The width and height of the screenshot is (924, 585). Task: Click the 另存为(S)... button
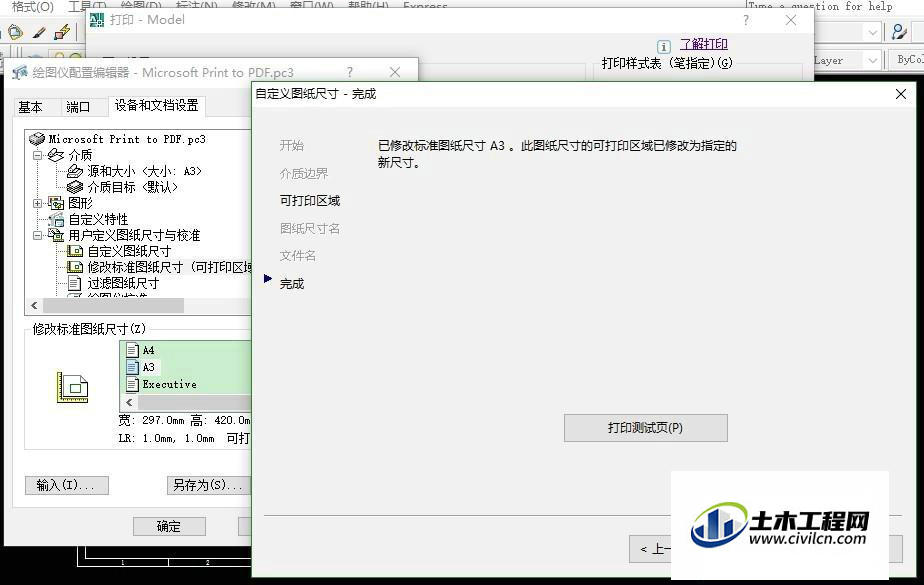click(209, 485)
